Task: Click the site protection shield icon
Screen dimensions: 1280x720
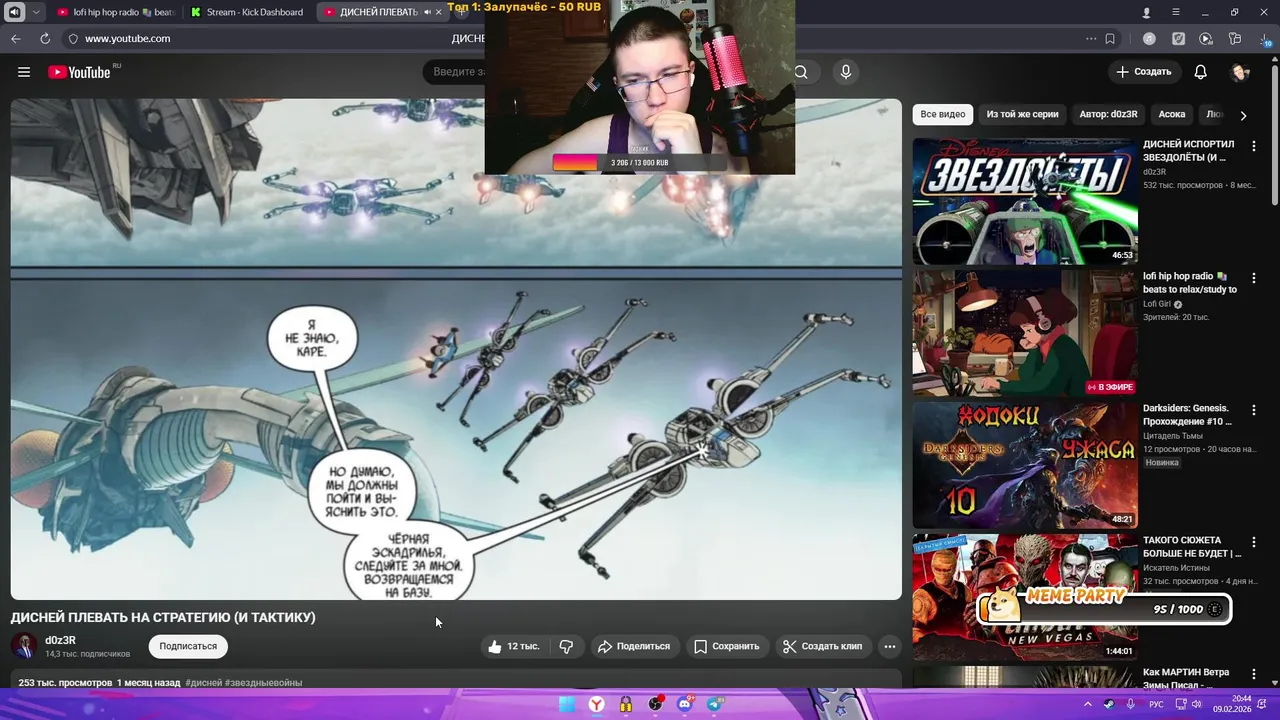Action: [x=72, y=39]
